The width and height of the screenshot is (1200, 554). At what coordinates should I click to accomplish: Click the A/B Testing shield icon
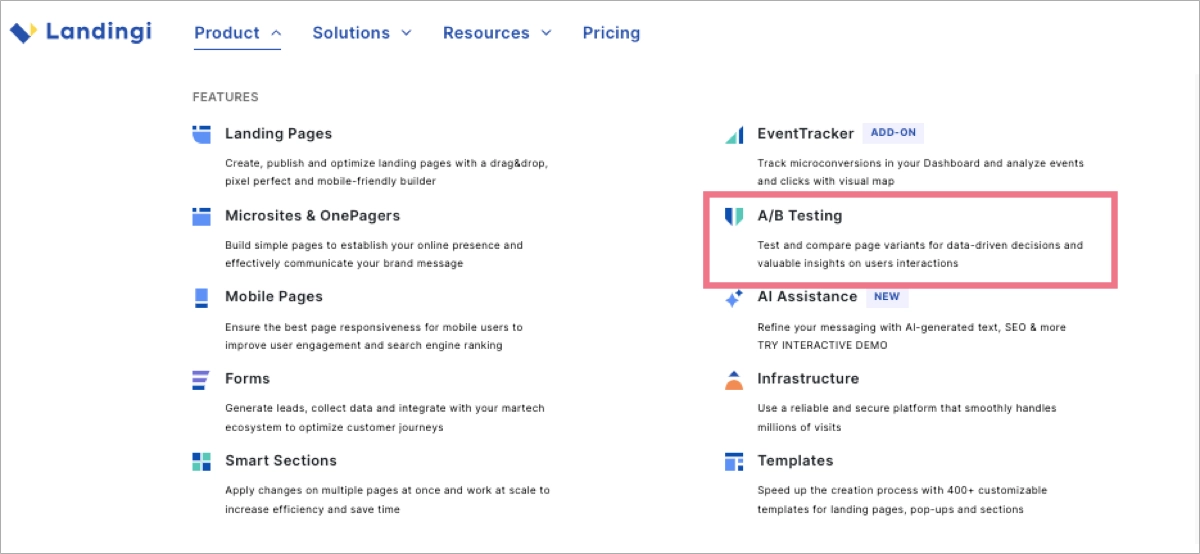[734, 216]
